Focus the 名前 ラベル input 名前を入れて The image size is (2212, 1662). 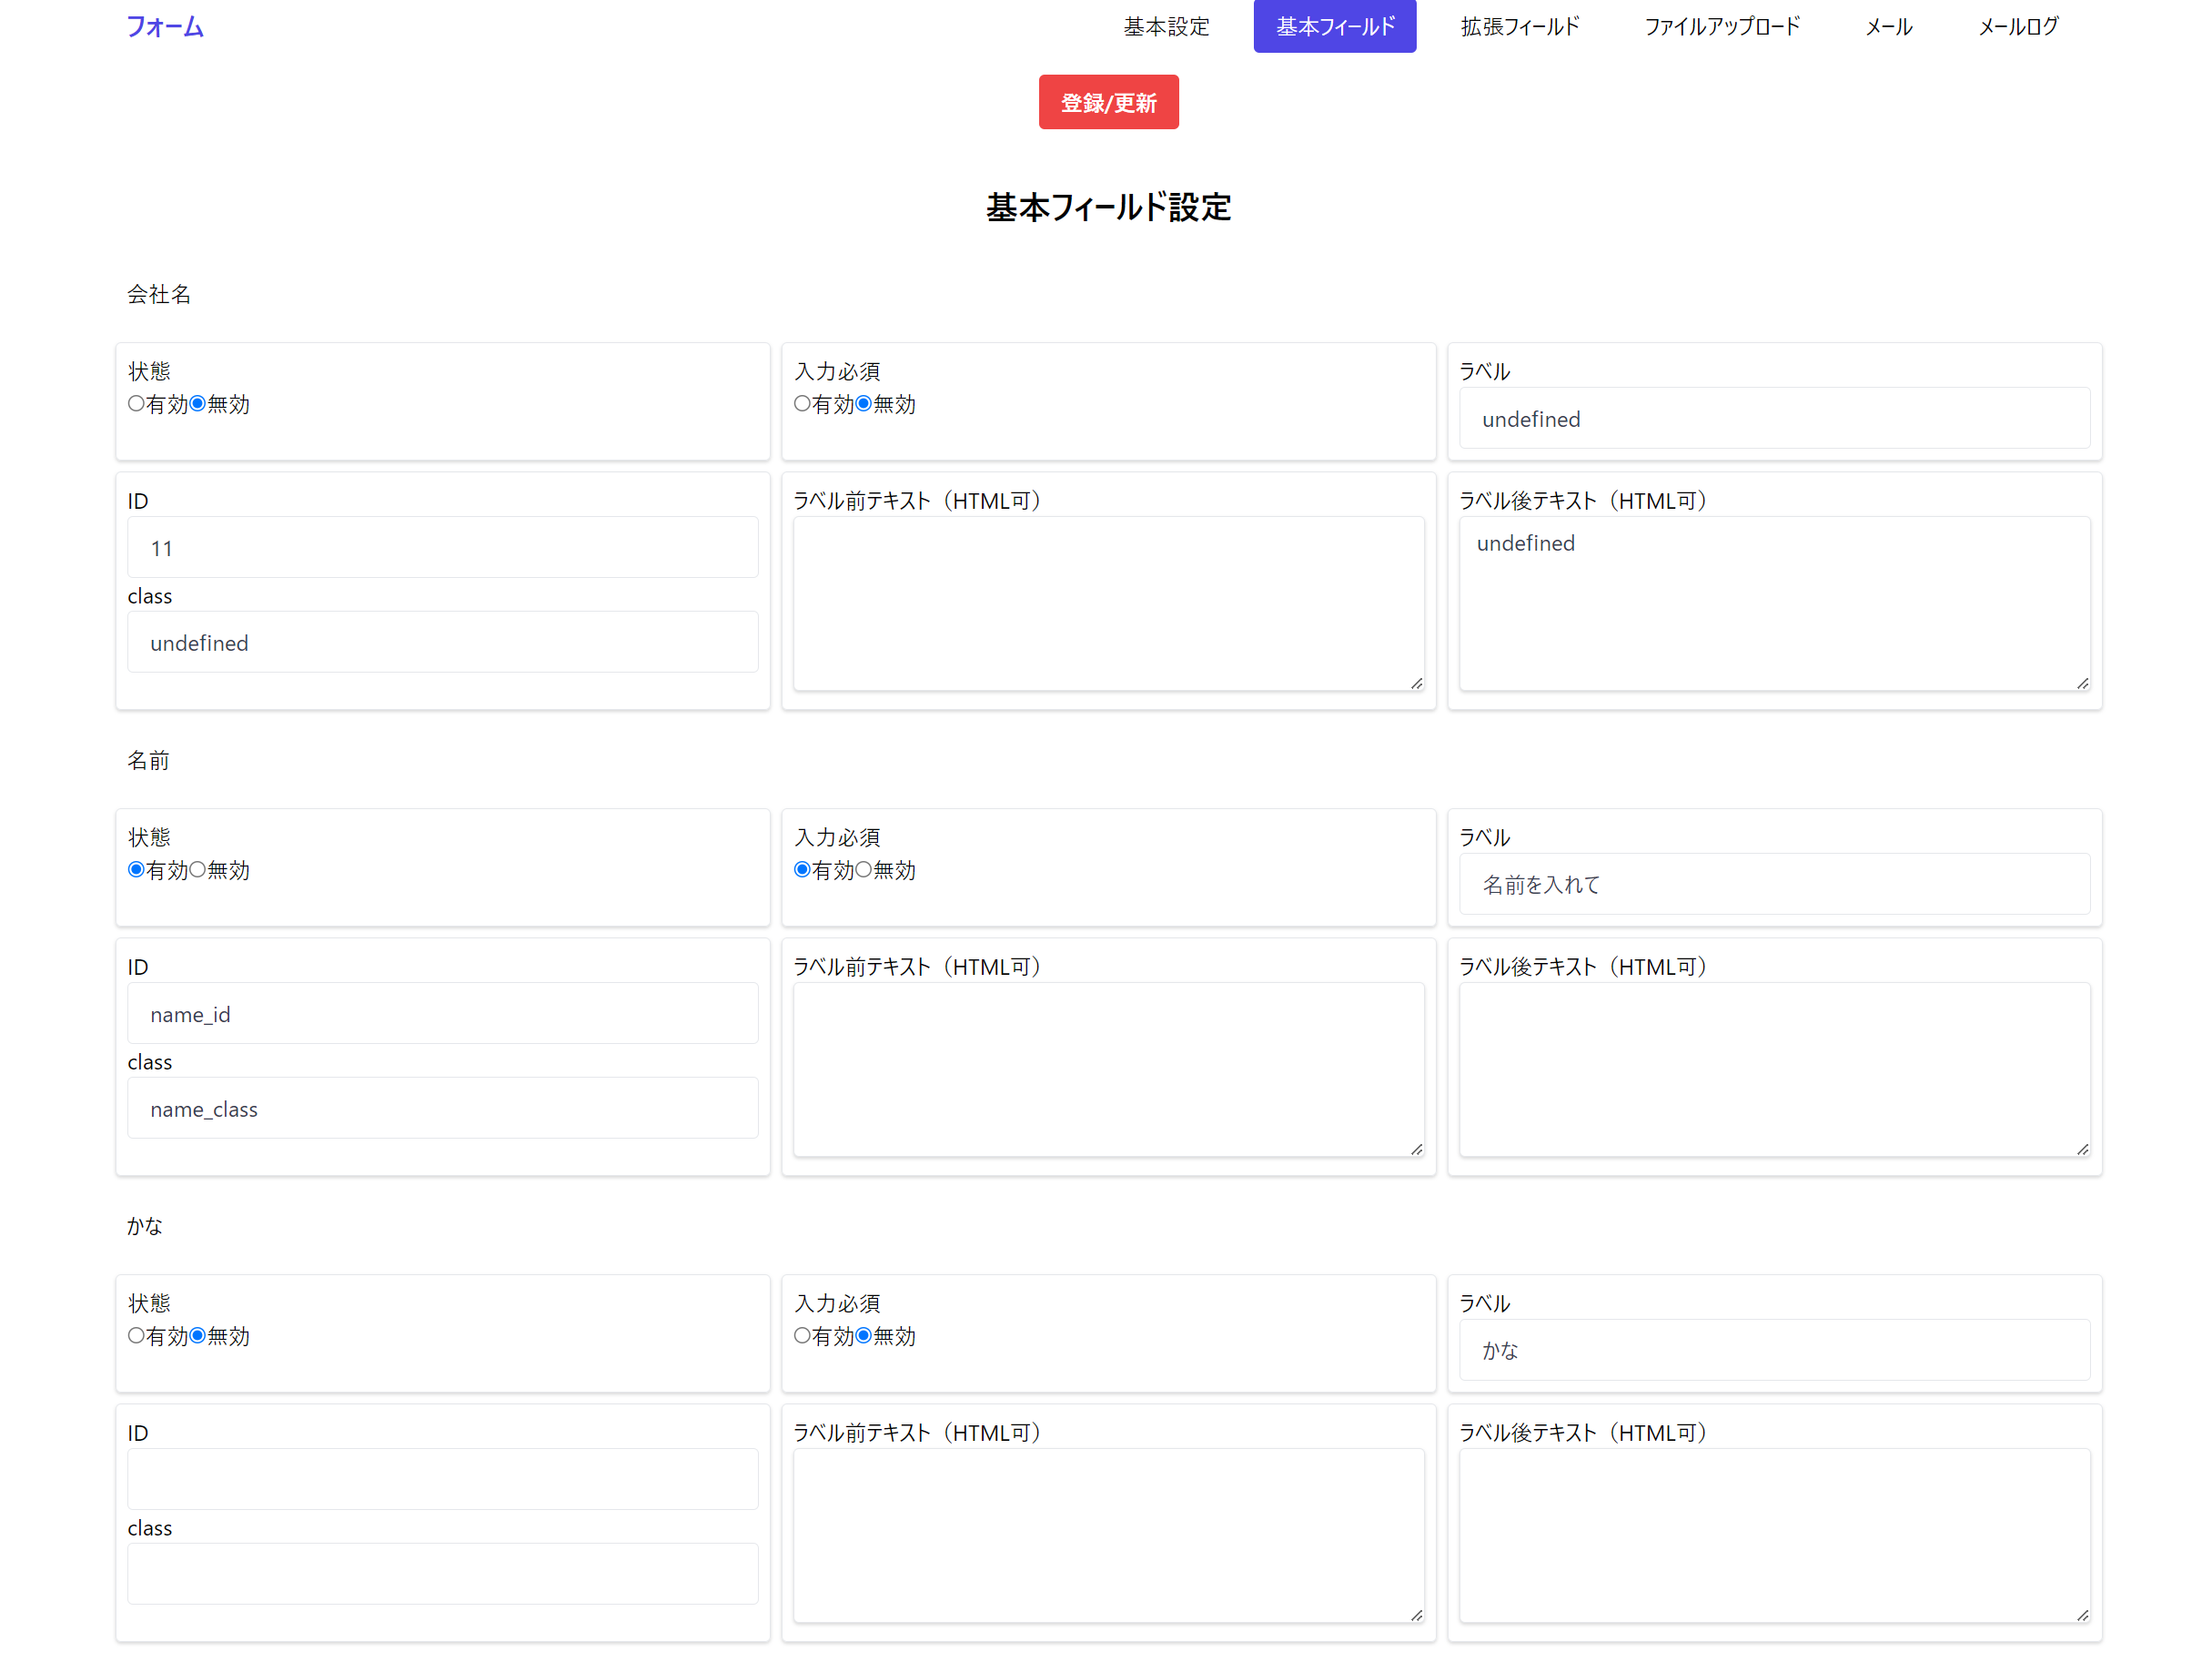coord(1774,884)
